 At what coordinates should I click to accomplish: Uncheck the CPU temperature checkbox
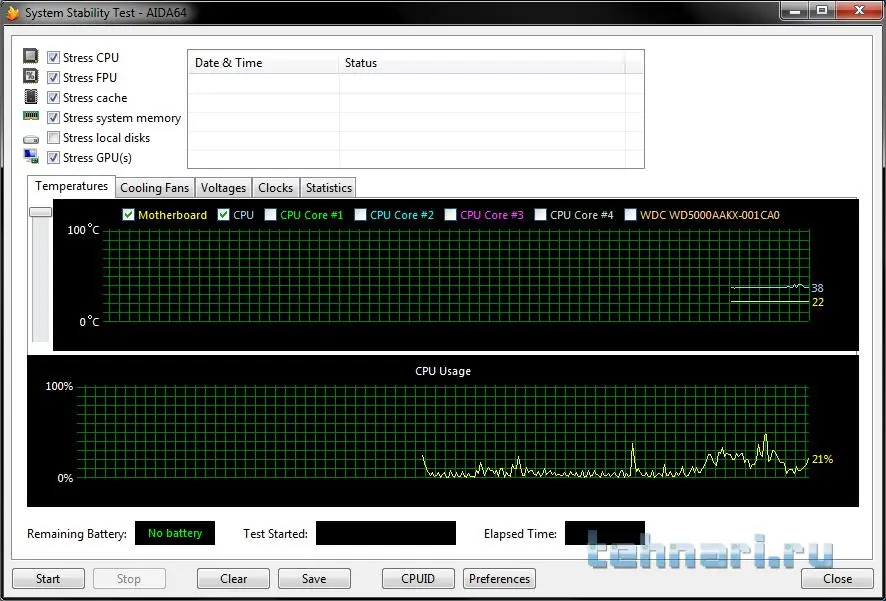click(x=223, y=215)
